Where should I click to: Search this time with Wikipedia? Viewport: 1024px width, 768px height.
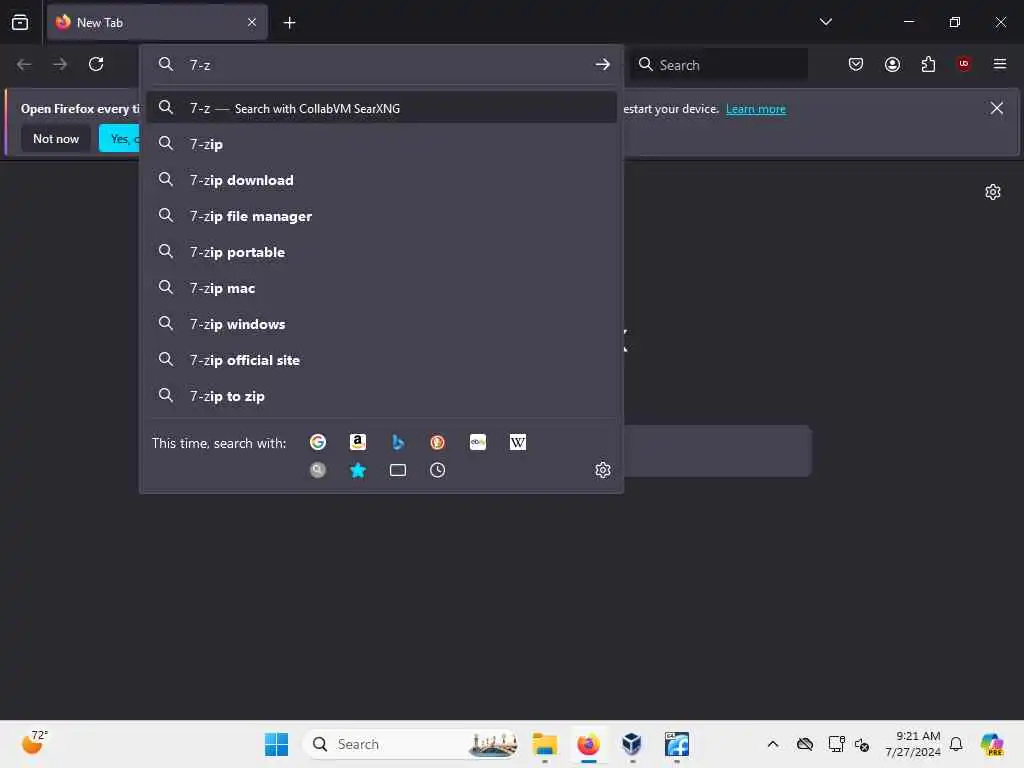[x=517, y=442]
